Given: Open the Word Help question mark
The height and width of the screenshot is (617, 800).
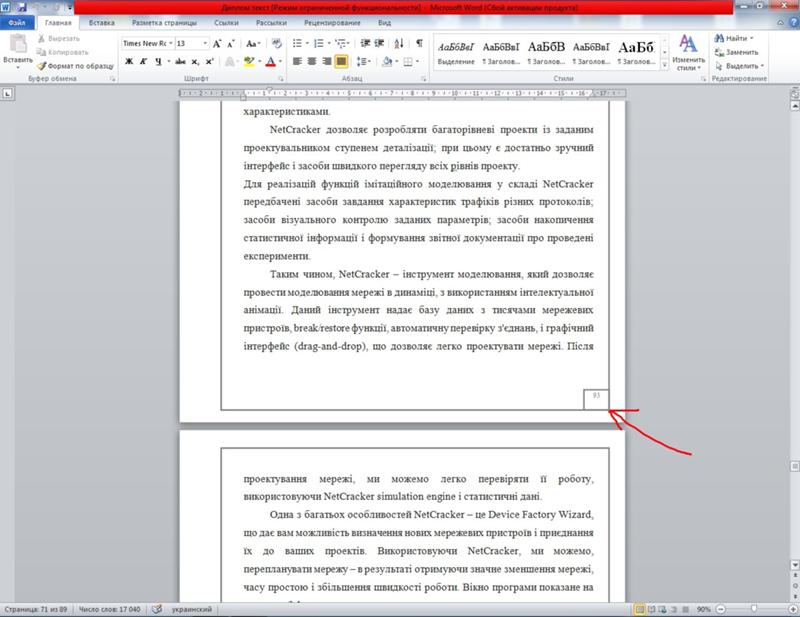Looking at the screenshot, I should tap(793, 22).
